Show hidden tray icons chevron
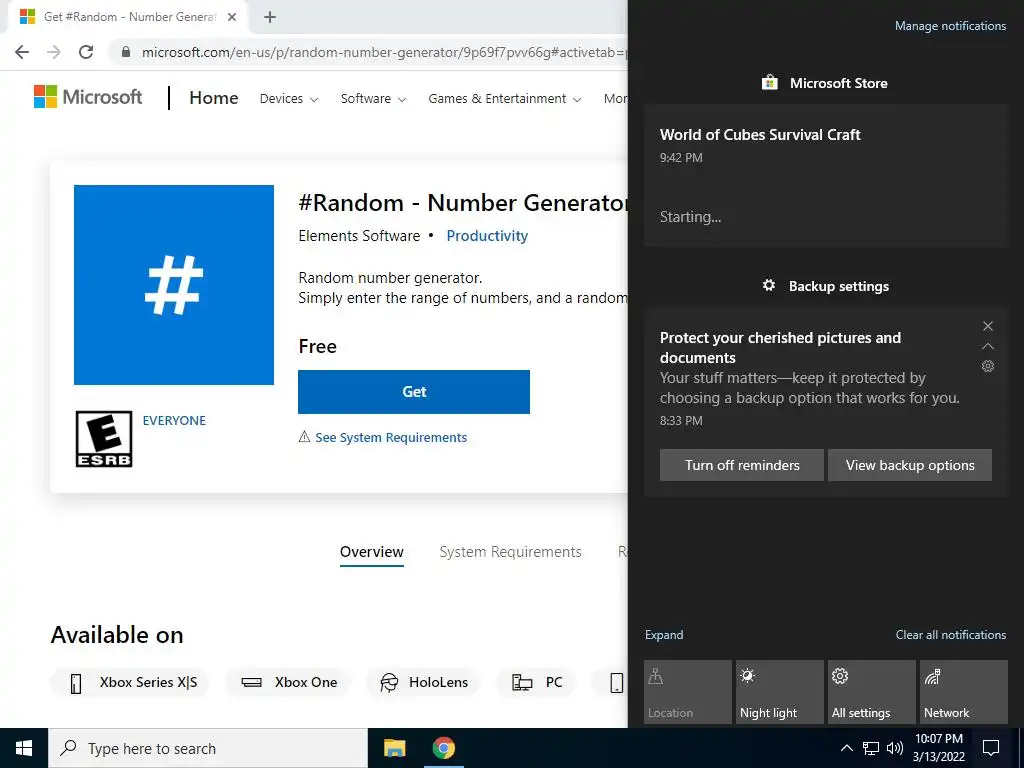Viewport: 1024px width, 768px height. click(846, 748)
